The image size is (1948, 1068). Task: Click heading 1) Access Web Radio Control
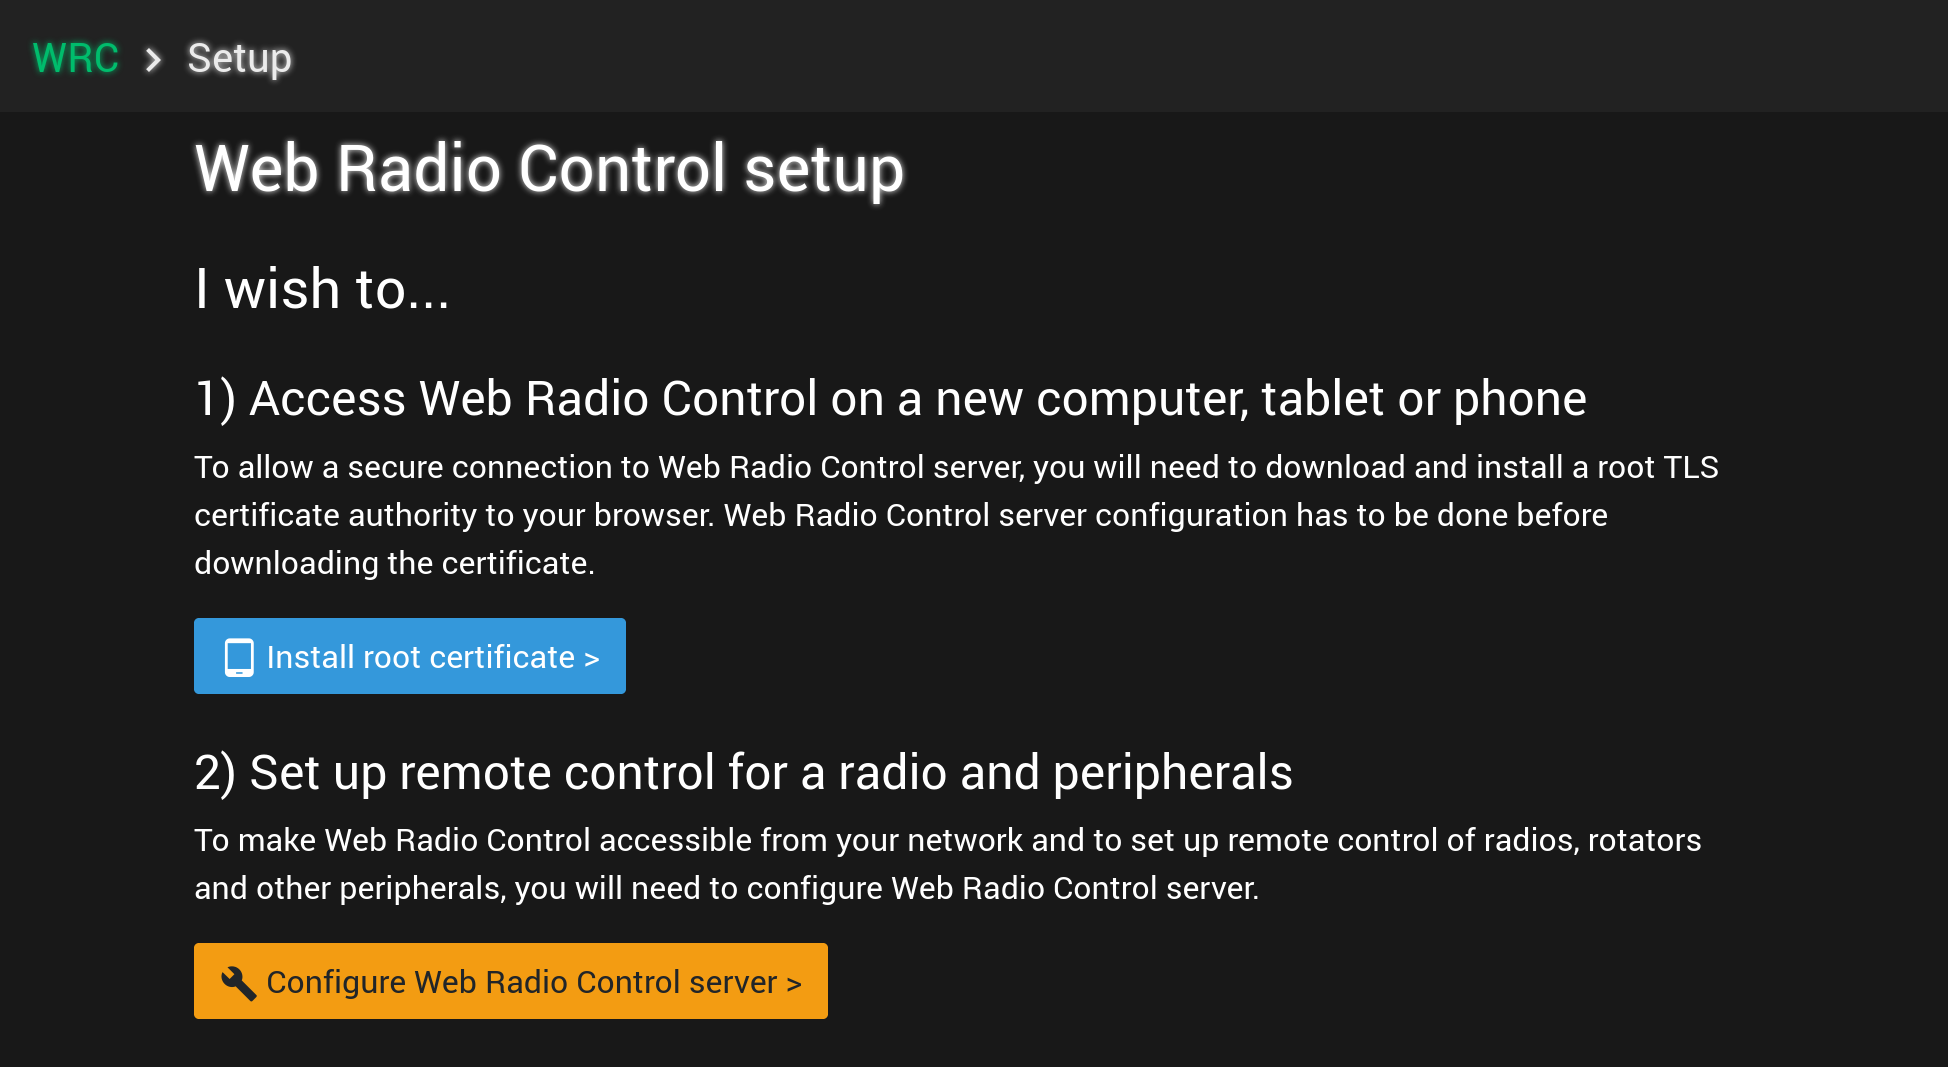[x=890, y=399]
